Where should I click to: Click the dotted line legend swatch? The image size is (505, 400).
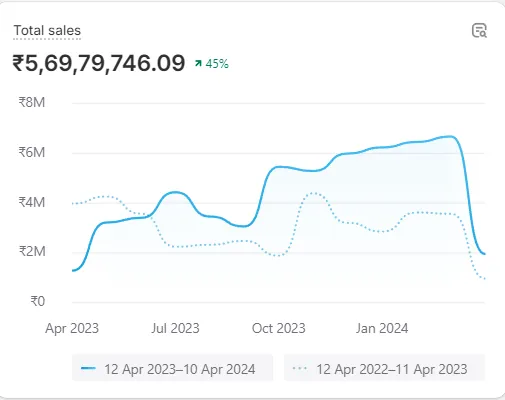(x=300, y=368)
